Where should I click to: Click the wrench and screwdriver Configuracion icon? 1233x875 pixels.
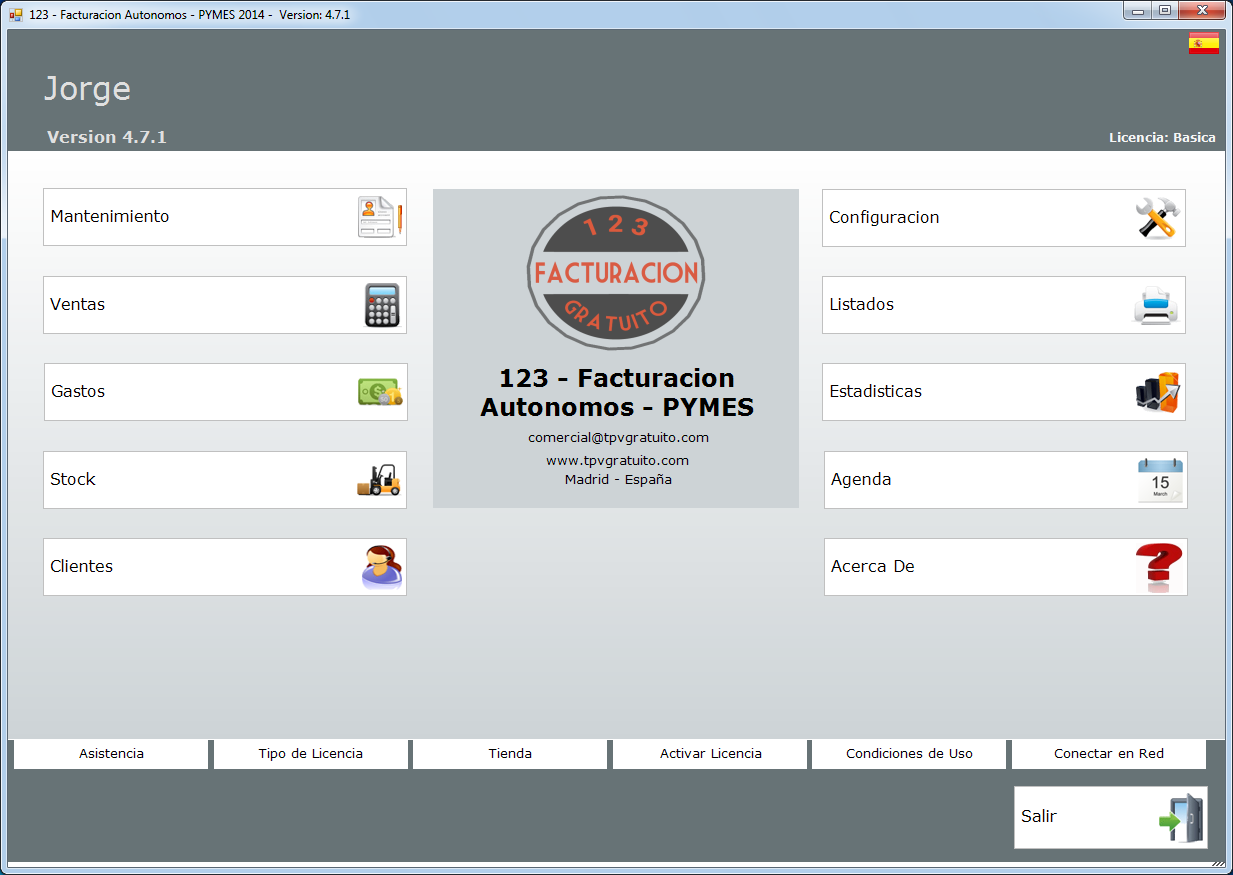[1158, 218]
